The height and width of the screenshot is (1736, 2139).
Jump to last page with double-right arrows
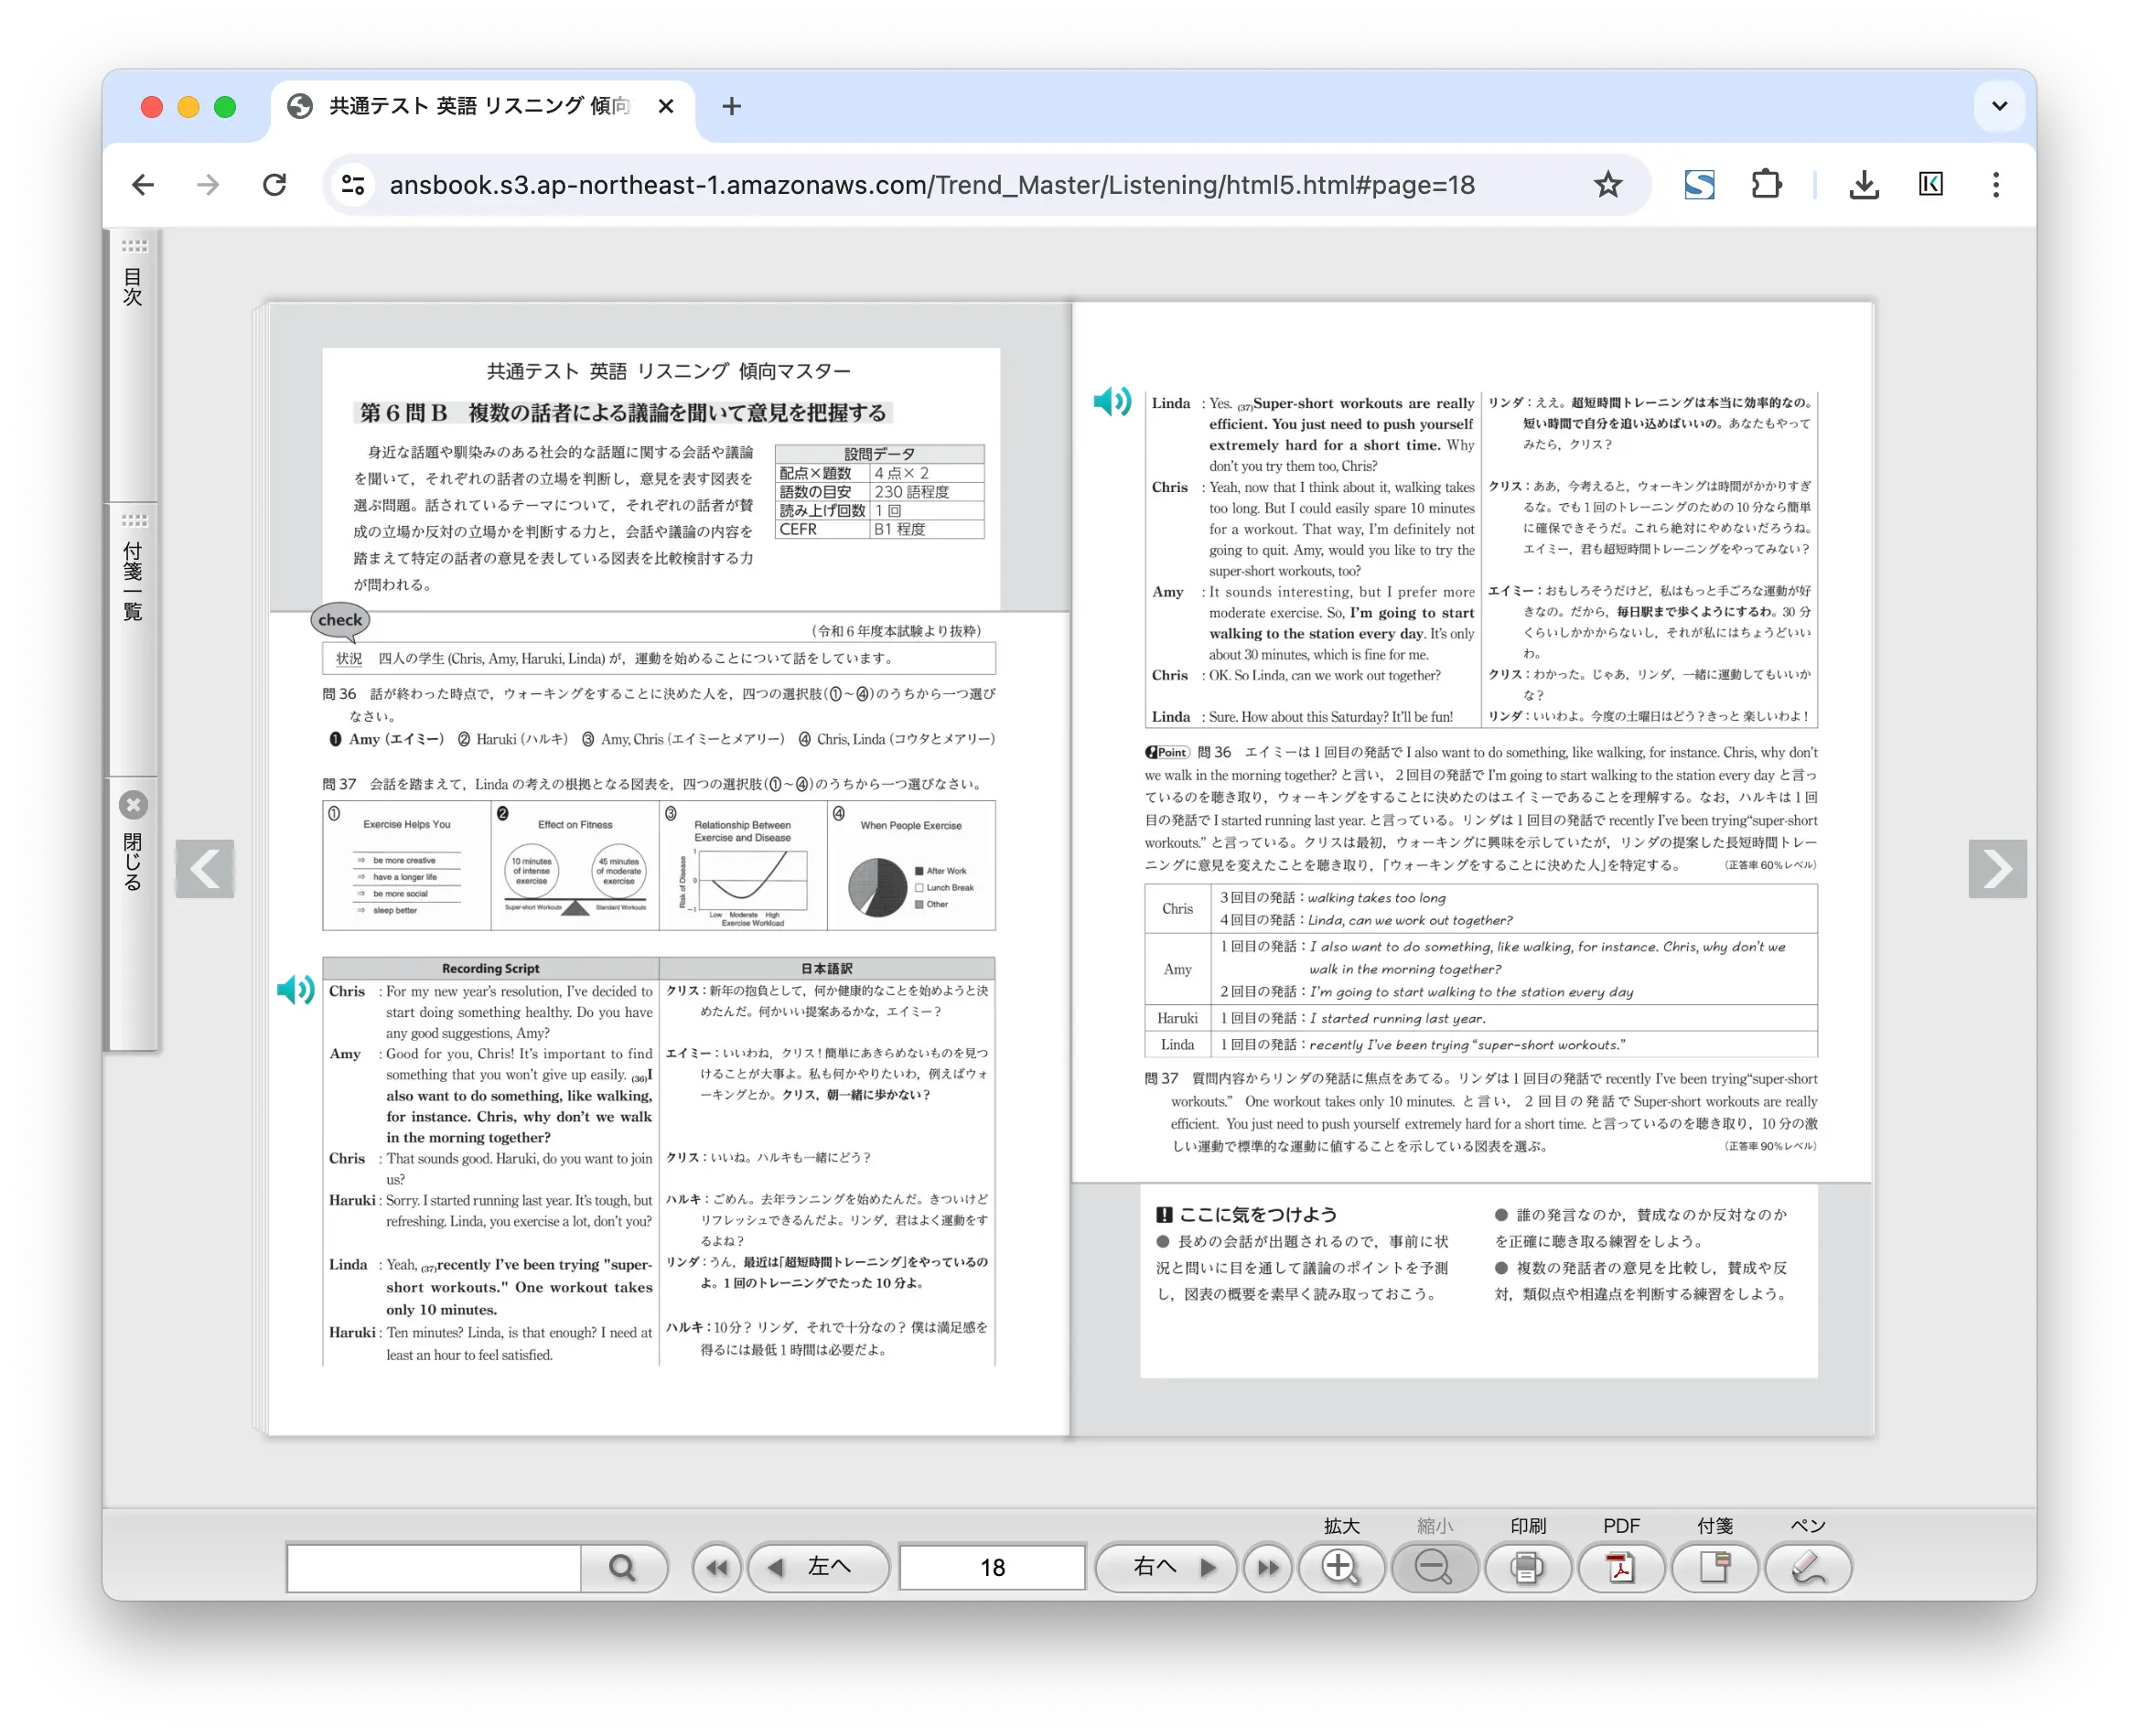(x=1267, y=1566)
